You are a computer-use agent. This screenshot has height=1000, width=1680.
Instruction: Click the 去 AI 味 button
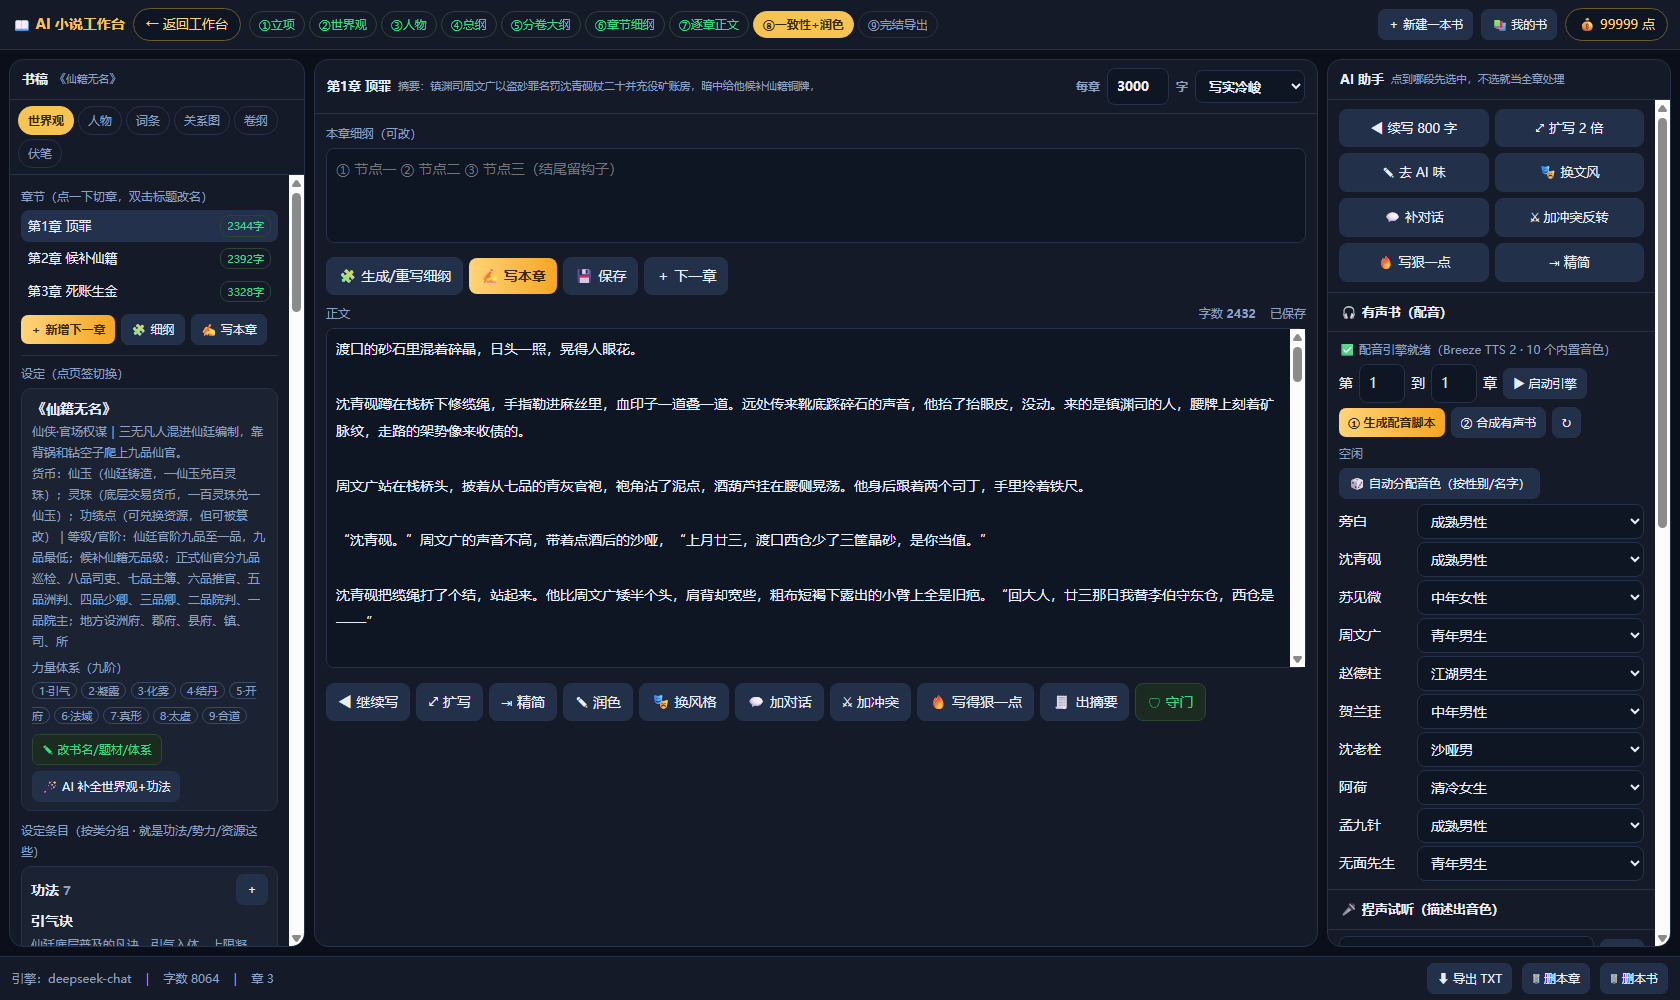[x=1413, y=172]
